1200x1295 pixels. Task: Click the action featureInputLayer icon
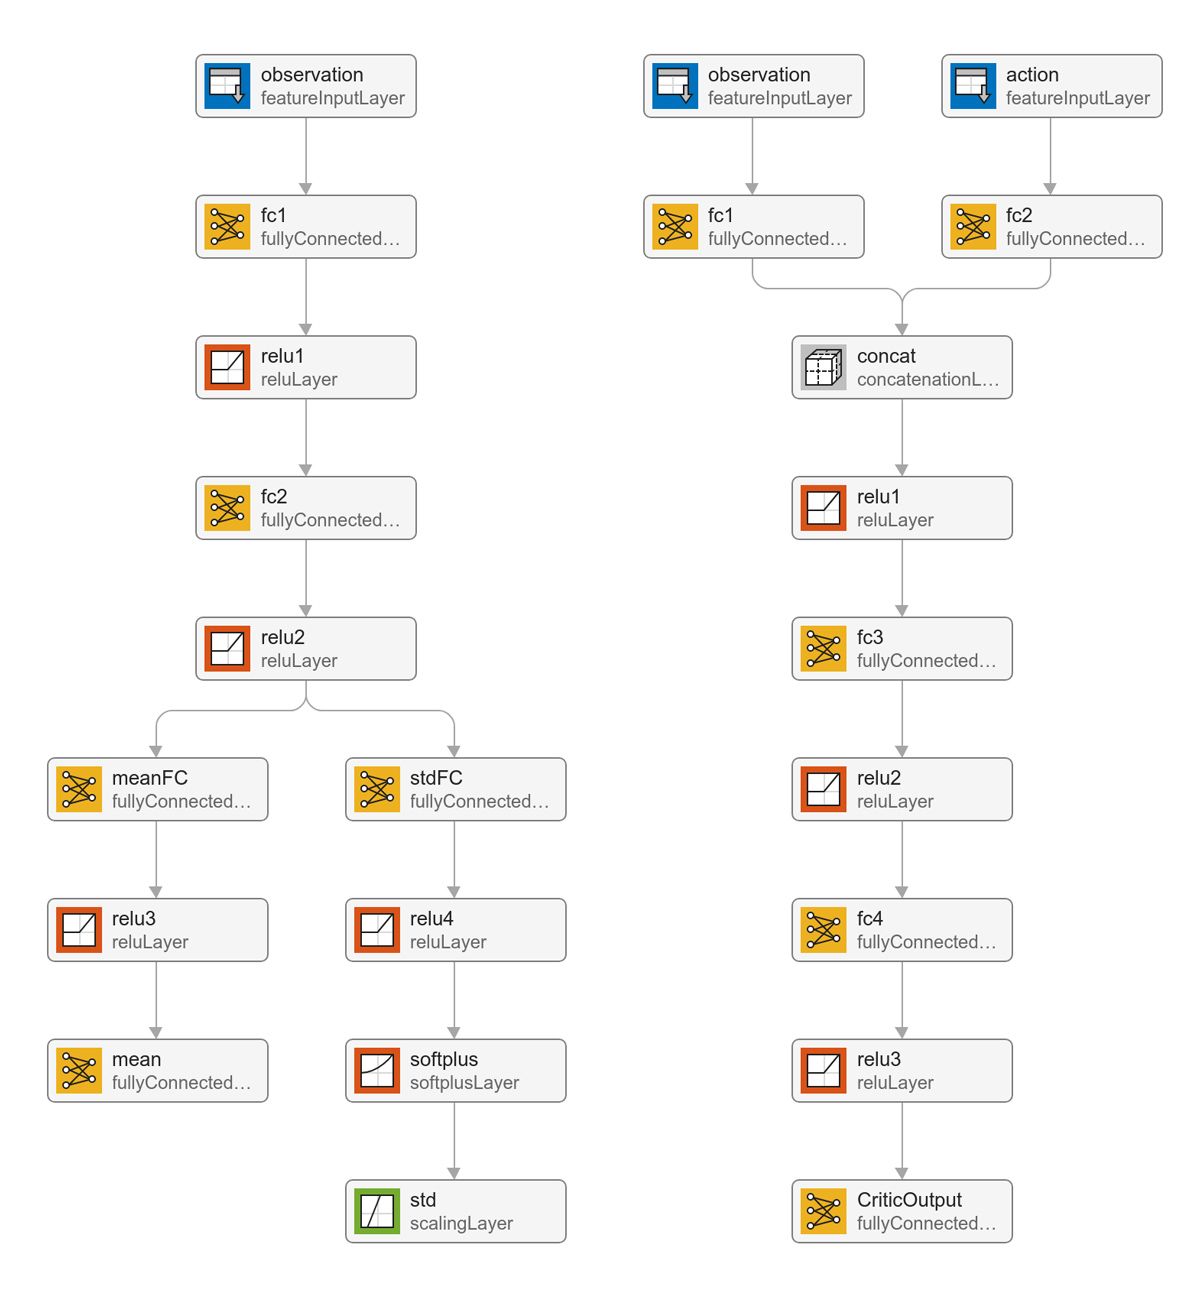pyautogui.click(x=973, y=86)
